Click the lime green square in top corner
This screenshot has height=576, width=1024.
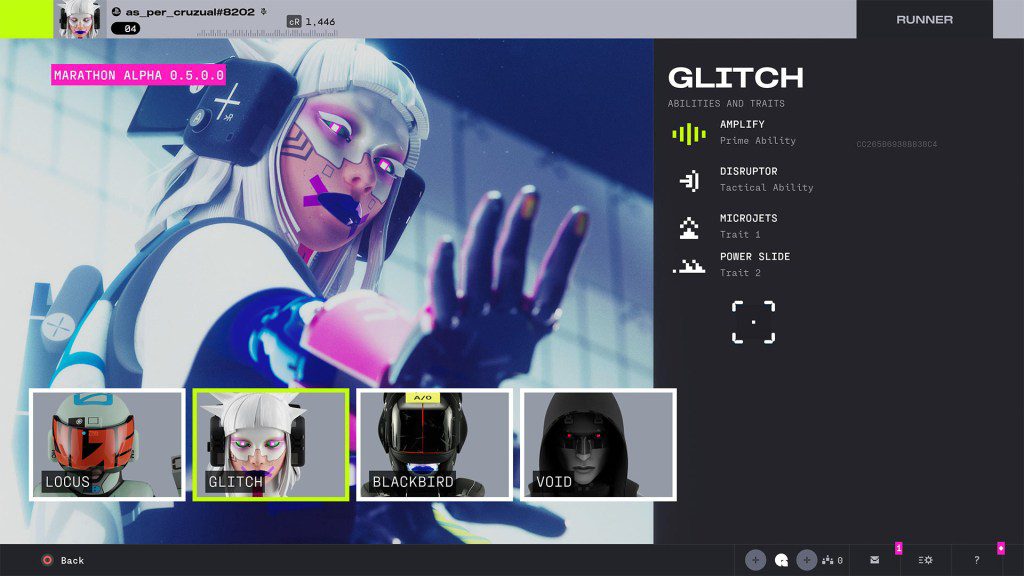coord(26,19)
